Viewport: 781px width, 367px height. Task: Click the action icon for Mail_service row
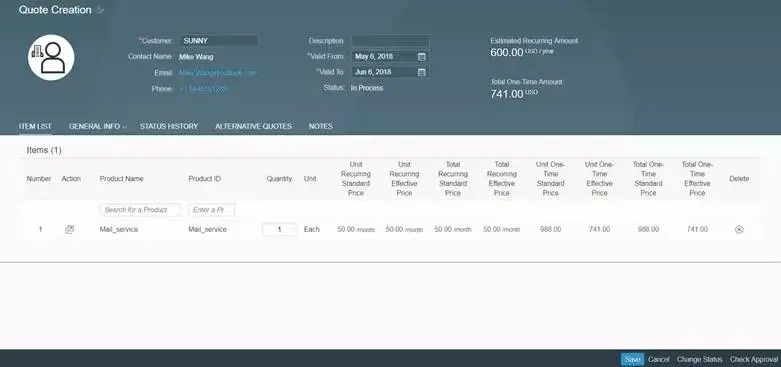tap(70, 230)
